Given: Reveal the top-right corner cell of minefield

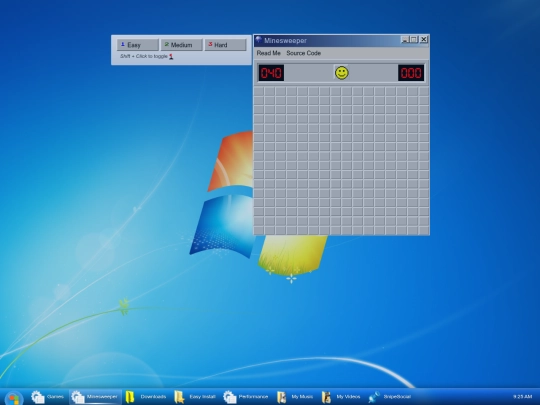Looking at the screenshot, I should point(424,92).
